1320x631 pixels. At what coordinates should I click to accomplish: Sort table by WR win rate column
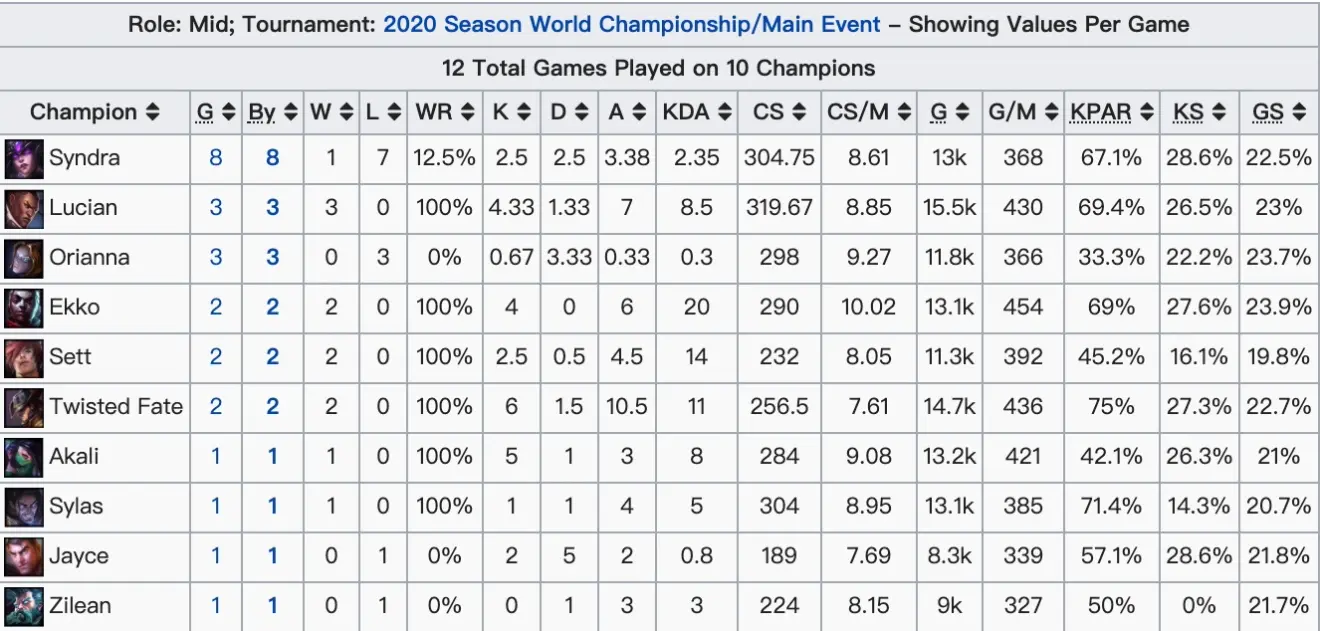tap(444, 112)
